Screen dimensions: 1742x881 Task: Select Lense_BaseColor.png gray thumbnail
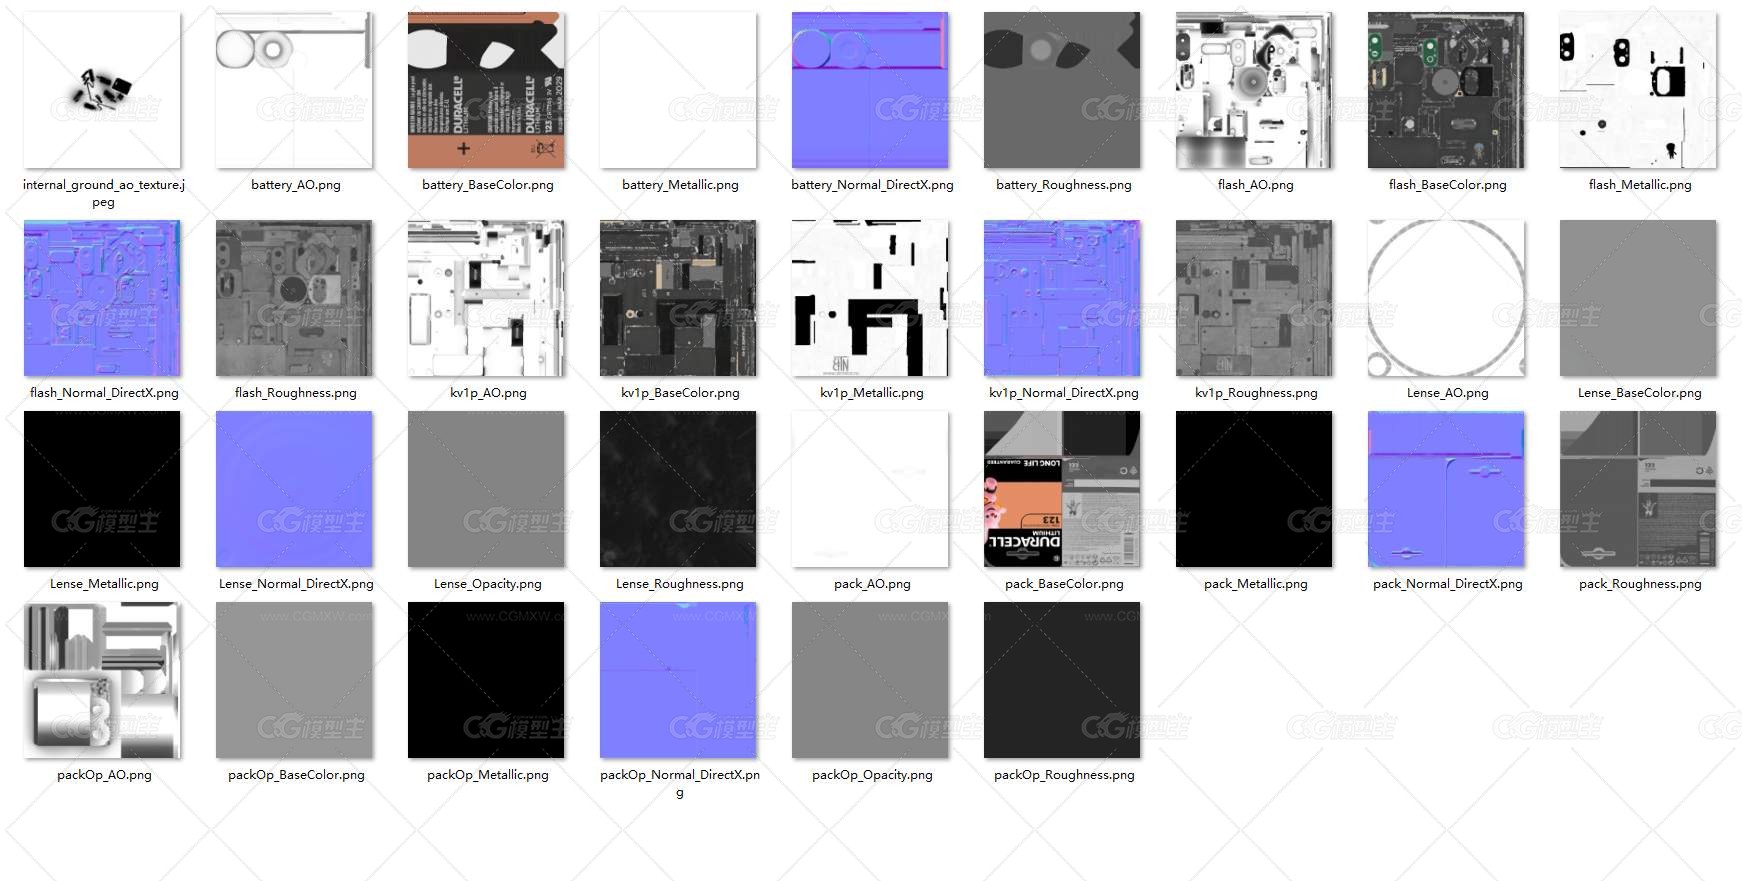(1638, 298)
